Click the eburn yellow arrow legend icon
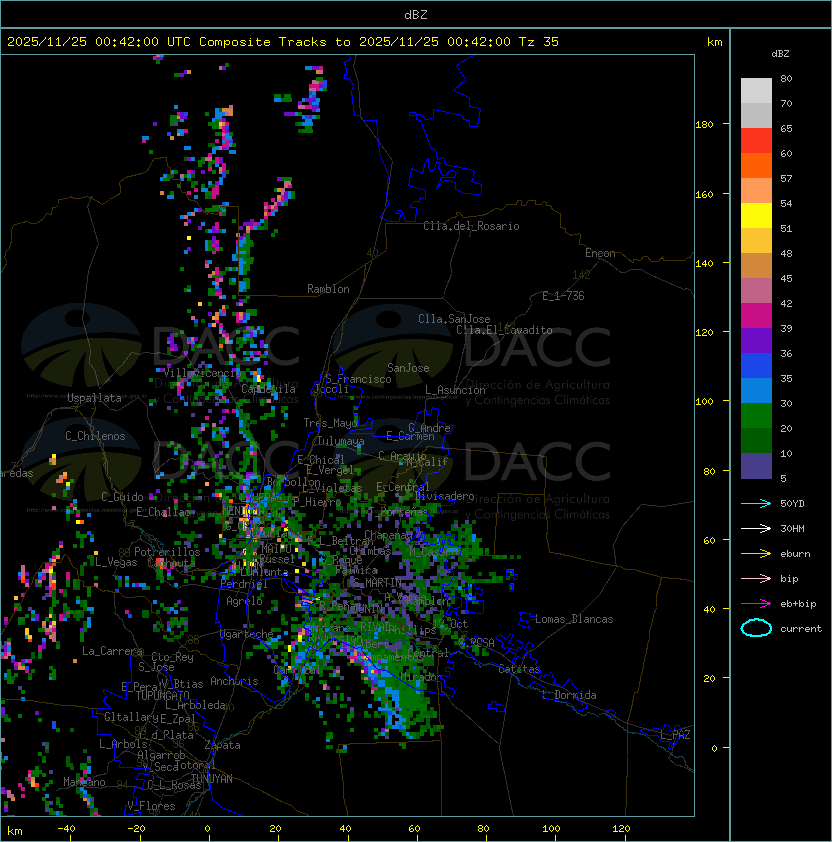Image resolution: width=832 pixels, height=842 pixels. coord(756,554)
